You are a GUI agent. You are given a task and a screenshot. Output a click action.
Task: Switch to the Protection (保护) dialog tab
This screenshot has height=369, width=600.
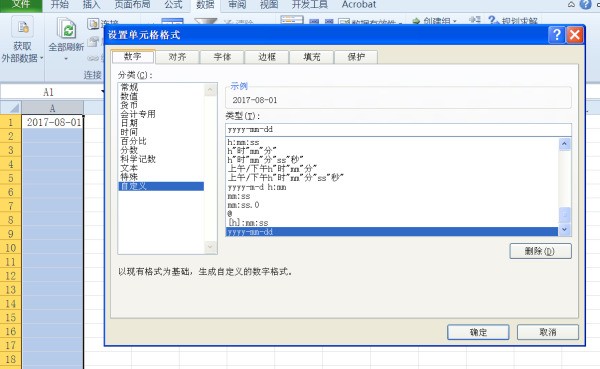click(356, 57)
